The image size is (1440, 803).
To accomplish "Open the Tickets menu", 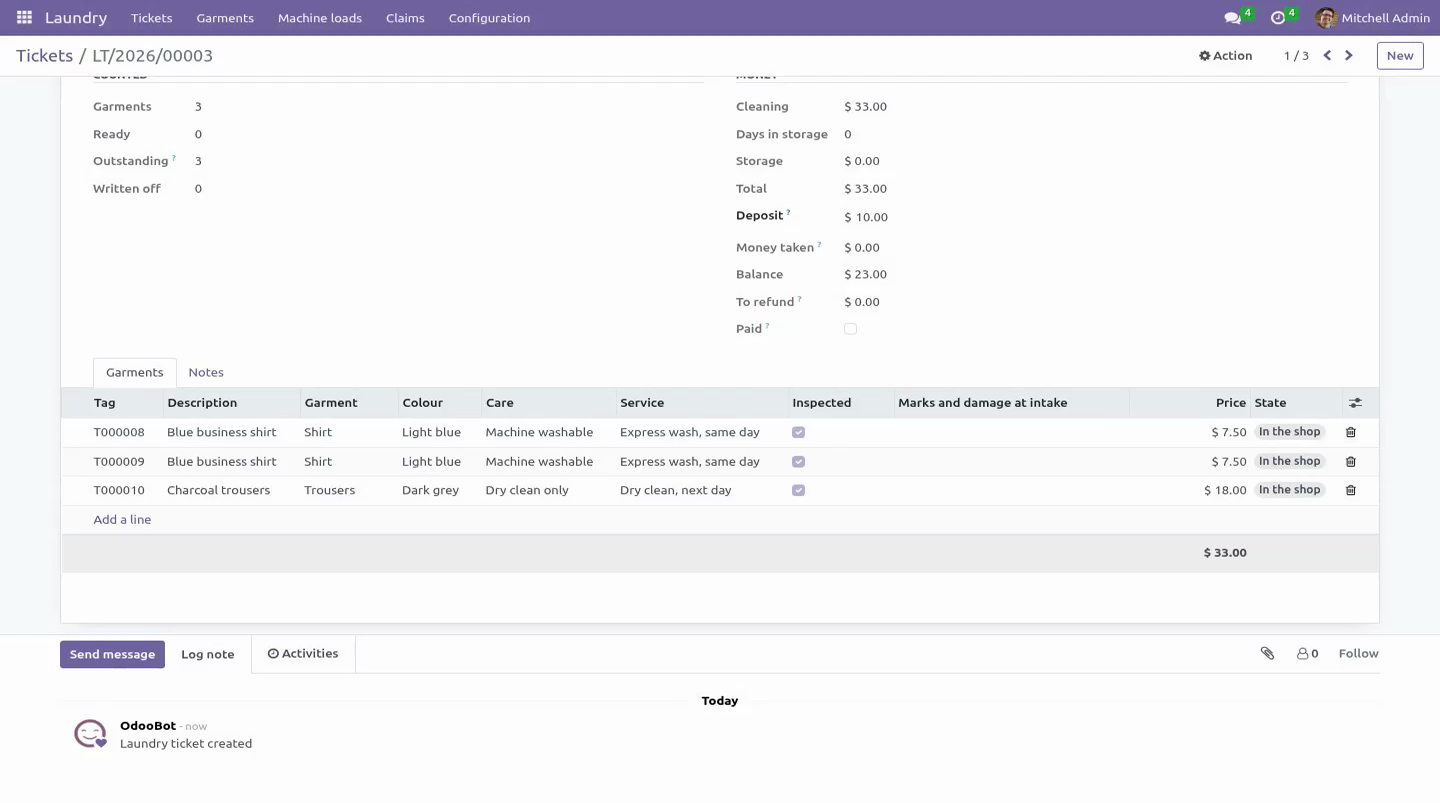I will point(151,18).
